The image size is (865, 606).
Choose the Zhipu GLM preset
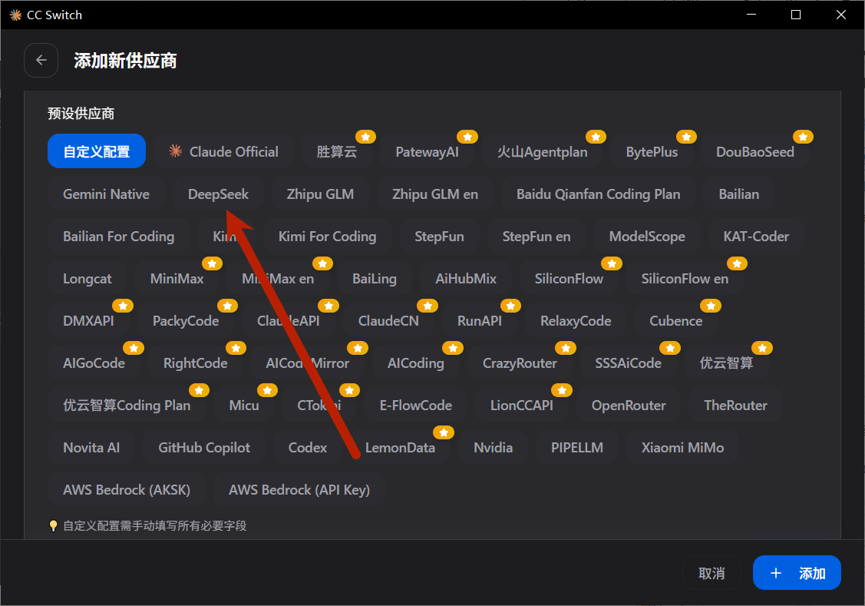point(320,194)
